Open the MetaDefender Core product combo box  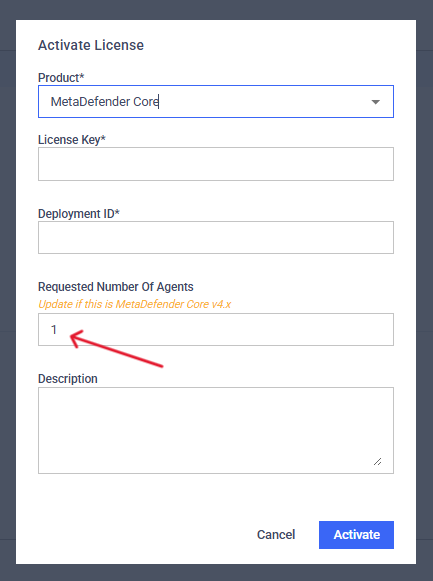pos(216,102)
